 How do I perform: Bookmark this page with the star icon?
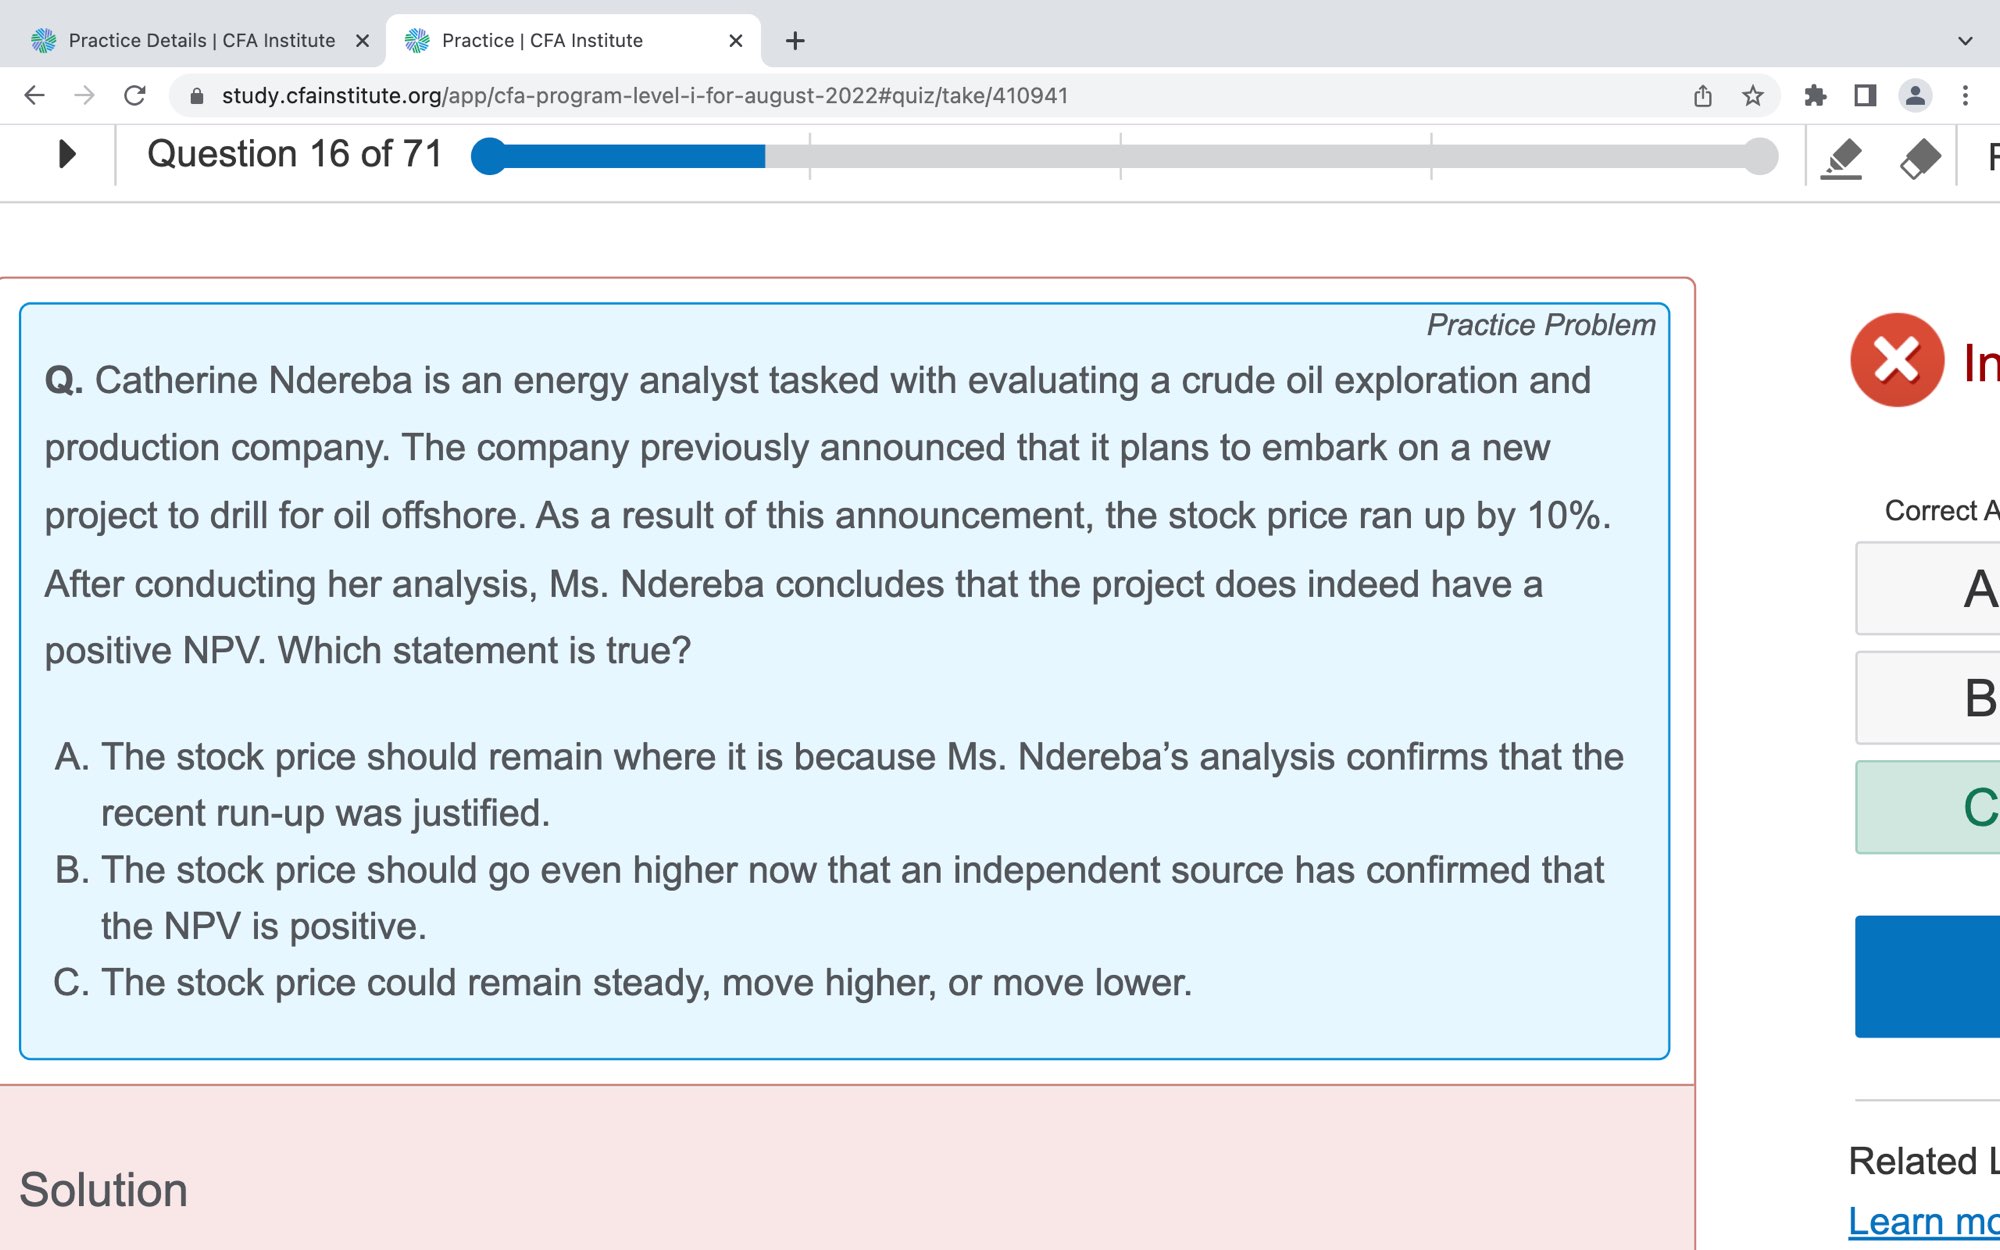[1752, 96]
